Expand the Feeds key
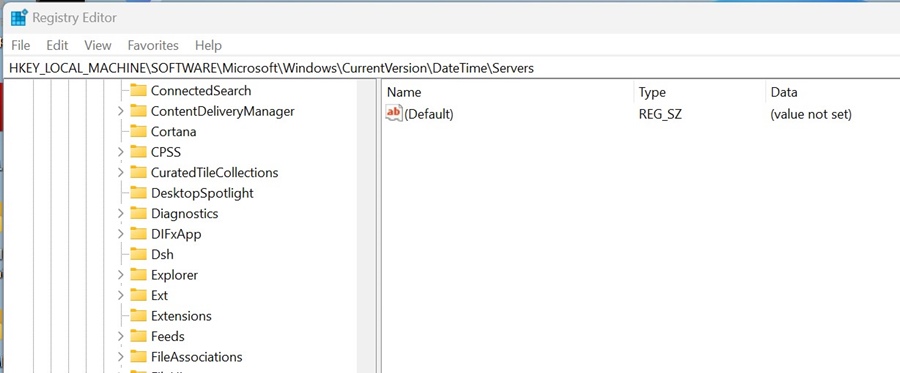 121,336
